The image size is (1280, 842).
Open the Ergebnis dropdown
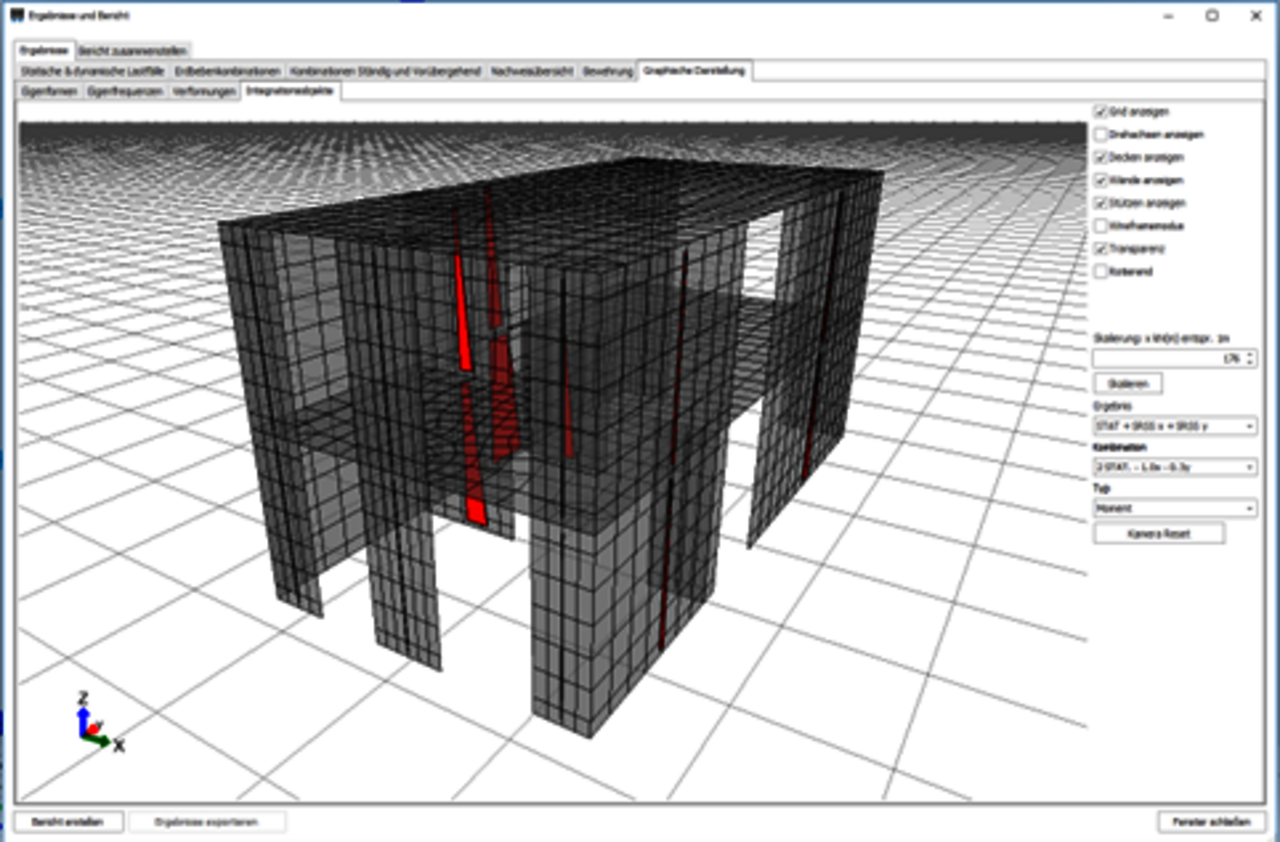tap(1175, 427)
